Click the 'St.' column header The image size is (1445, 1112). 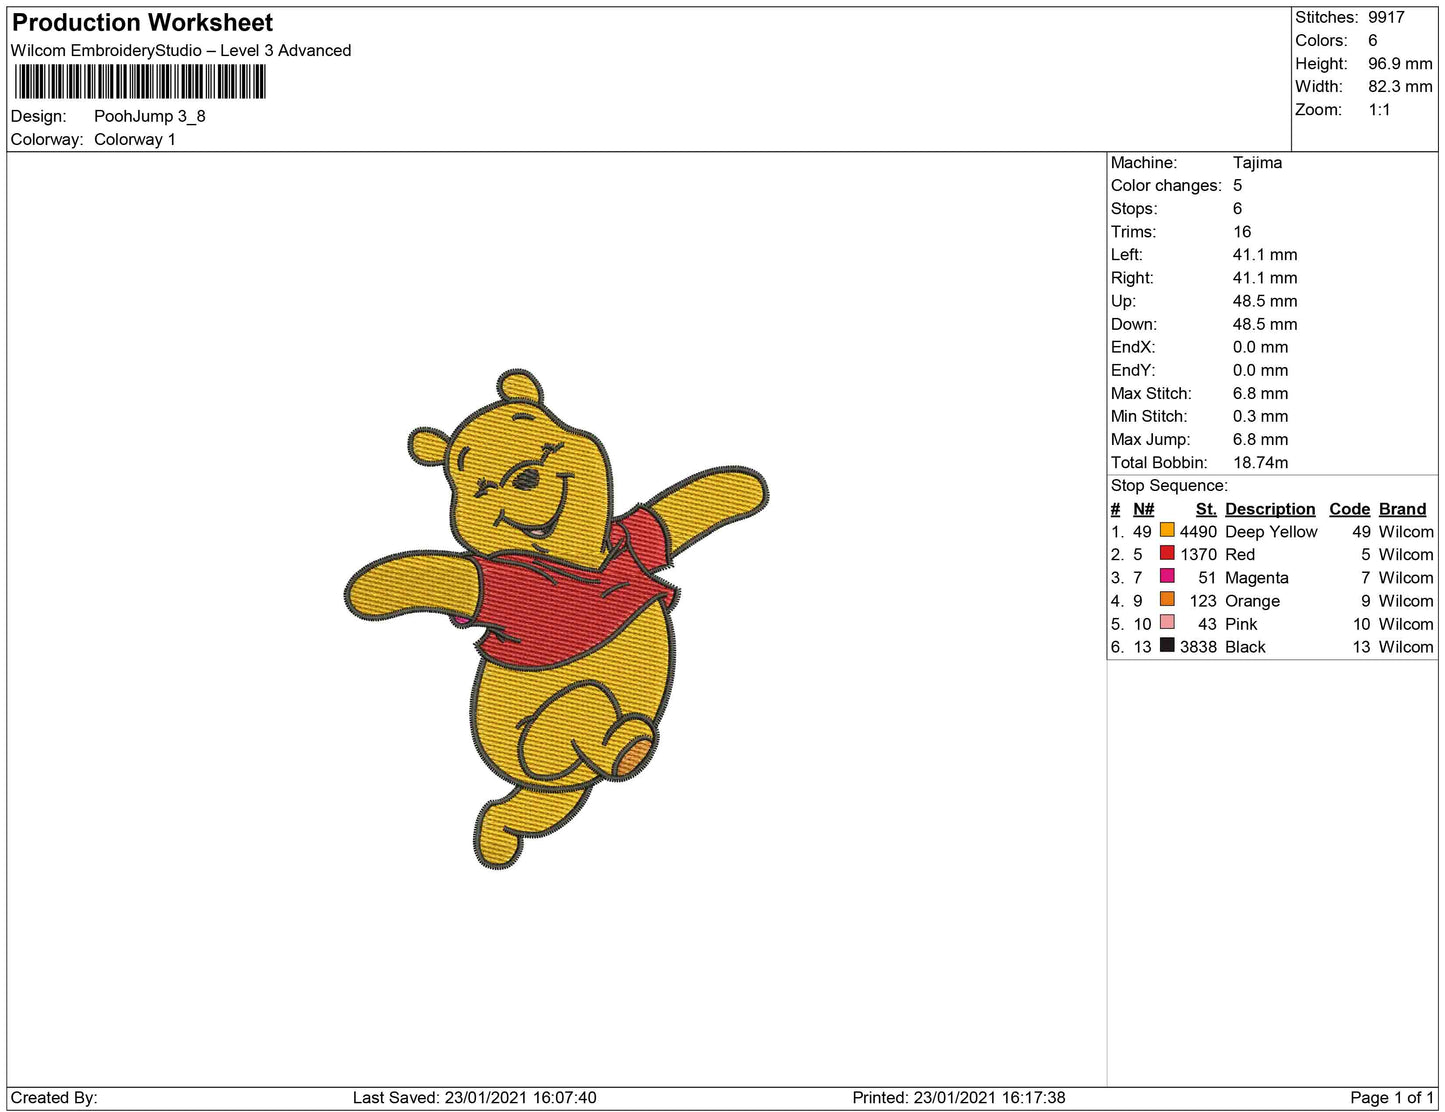coord(1206,509)
